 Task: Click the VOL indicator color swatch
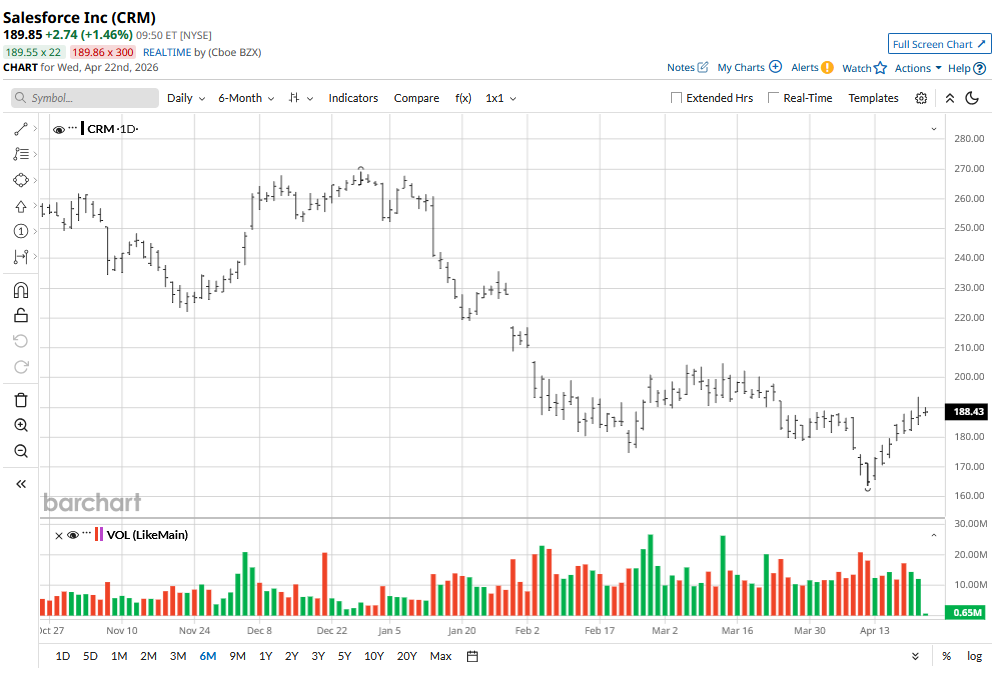tap(98, 534)
